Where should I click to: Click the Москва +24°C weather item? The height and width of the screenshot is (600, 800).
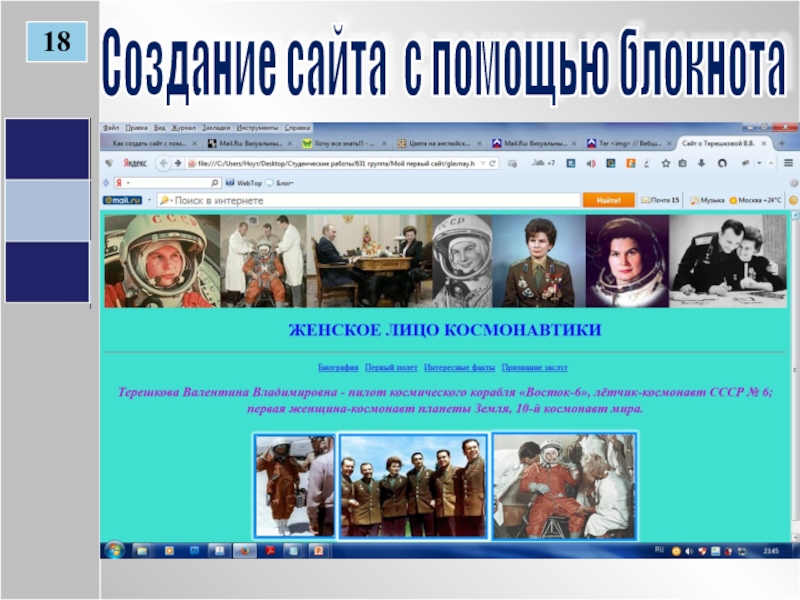click(x=755, y=201)
